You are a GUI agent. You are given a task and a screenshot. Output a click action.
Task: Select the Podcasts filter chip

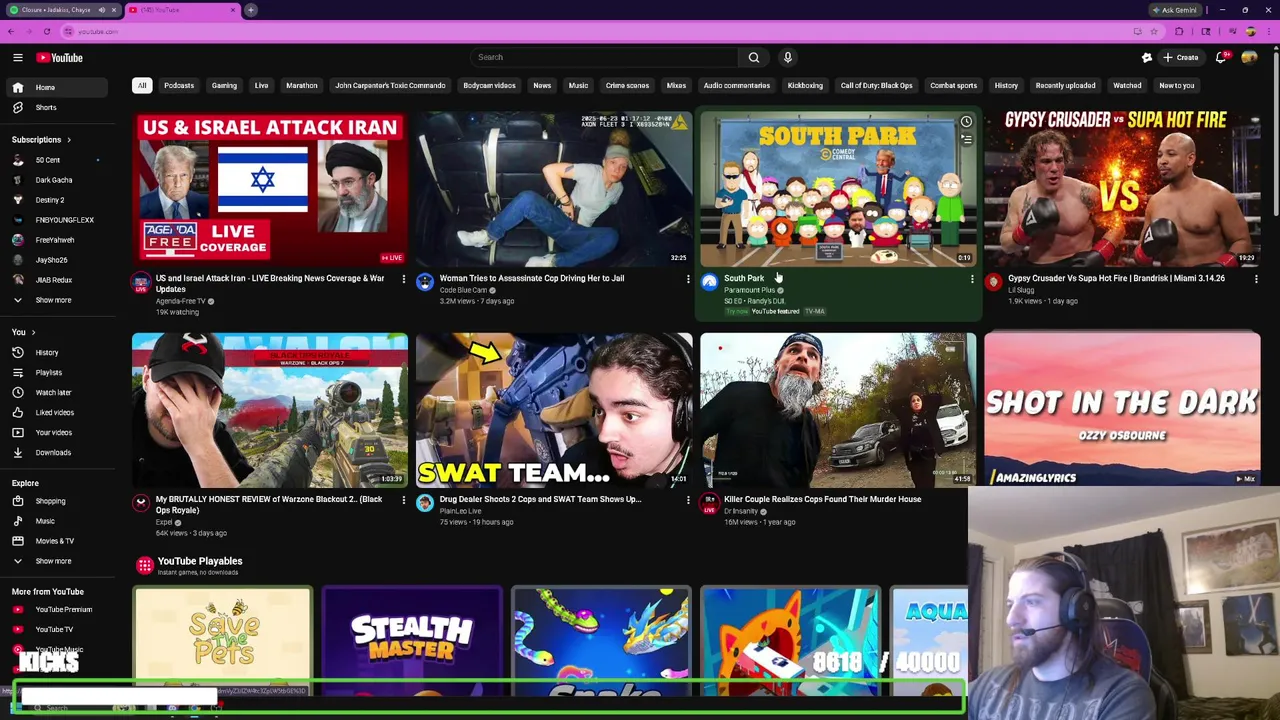(179, 85)
